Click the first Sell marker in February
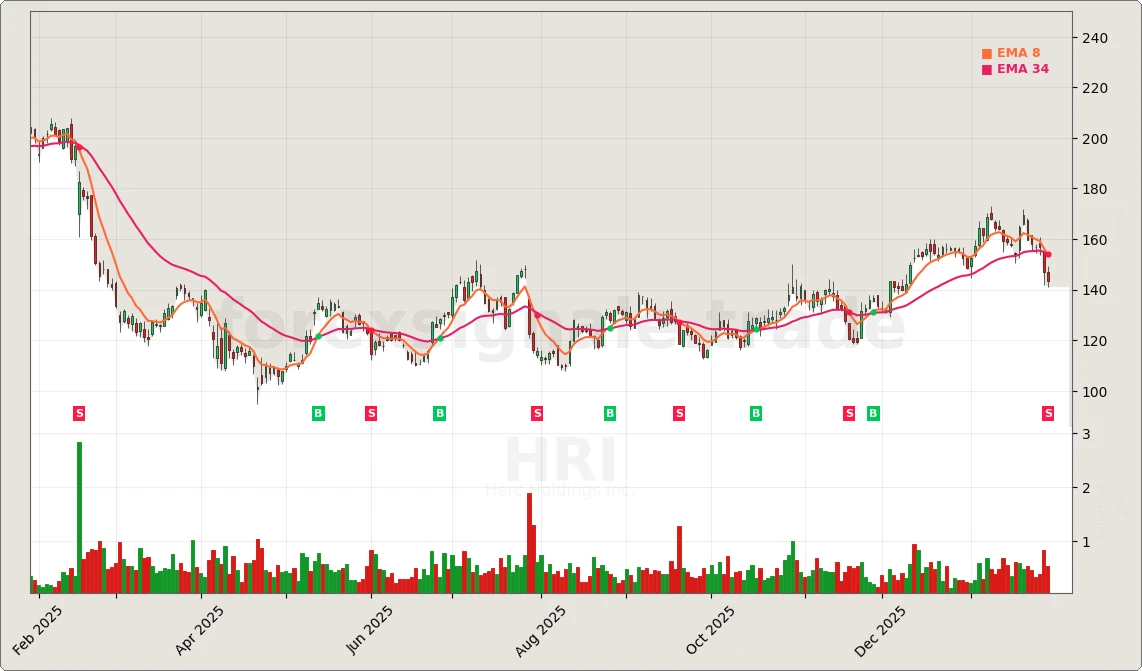Viewport: 1142px width, 671px height. tap(79, 412)
